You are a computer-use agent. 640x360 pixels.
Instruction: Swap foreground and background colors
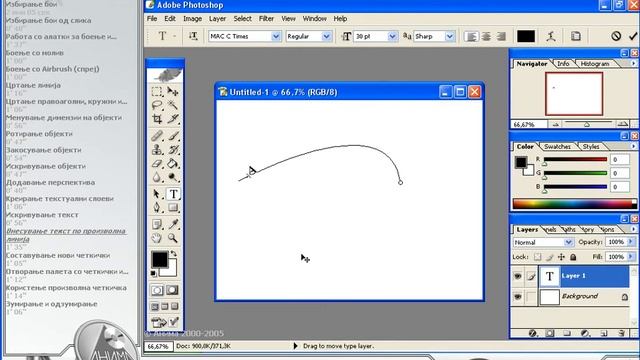click(x=173, y=253)
